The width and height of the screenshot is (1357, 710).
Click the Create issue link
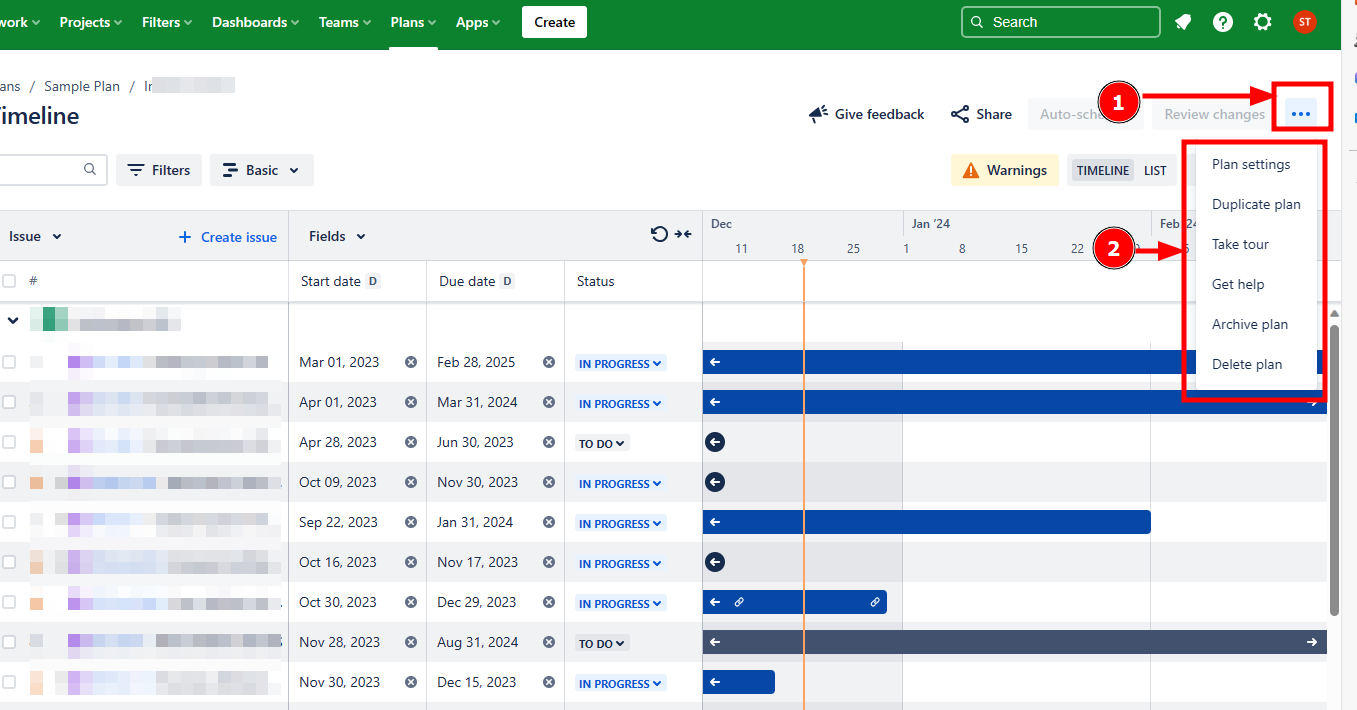(227, 237)
